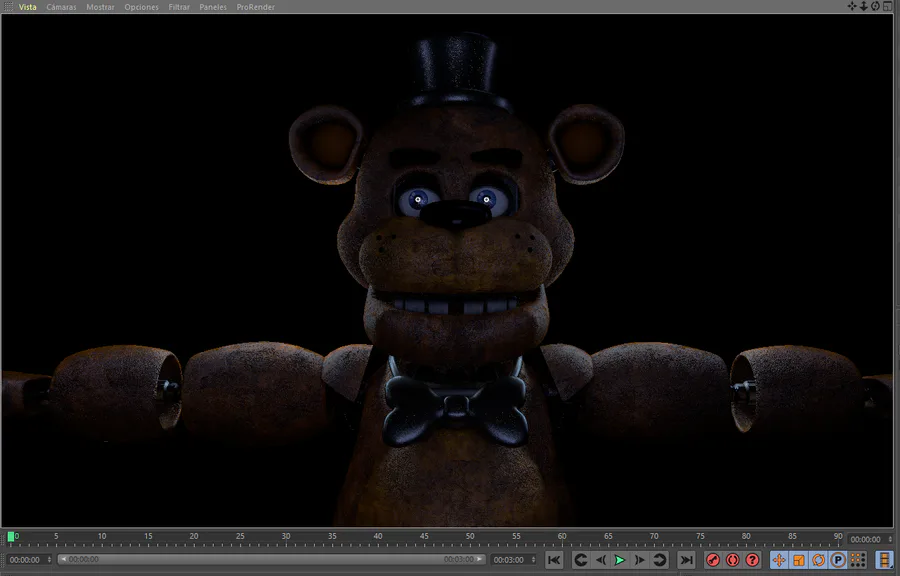Viewport: 900px width, 576px height.
Task: Click the stepper arrows on current frame field
Action: point(890,540)
